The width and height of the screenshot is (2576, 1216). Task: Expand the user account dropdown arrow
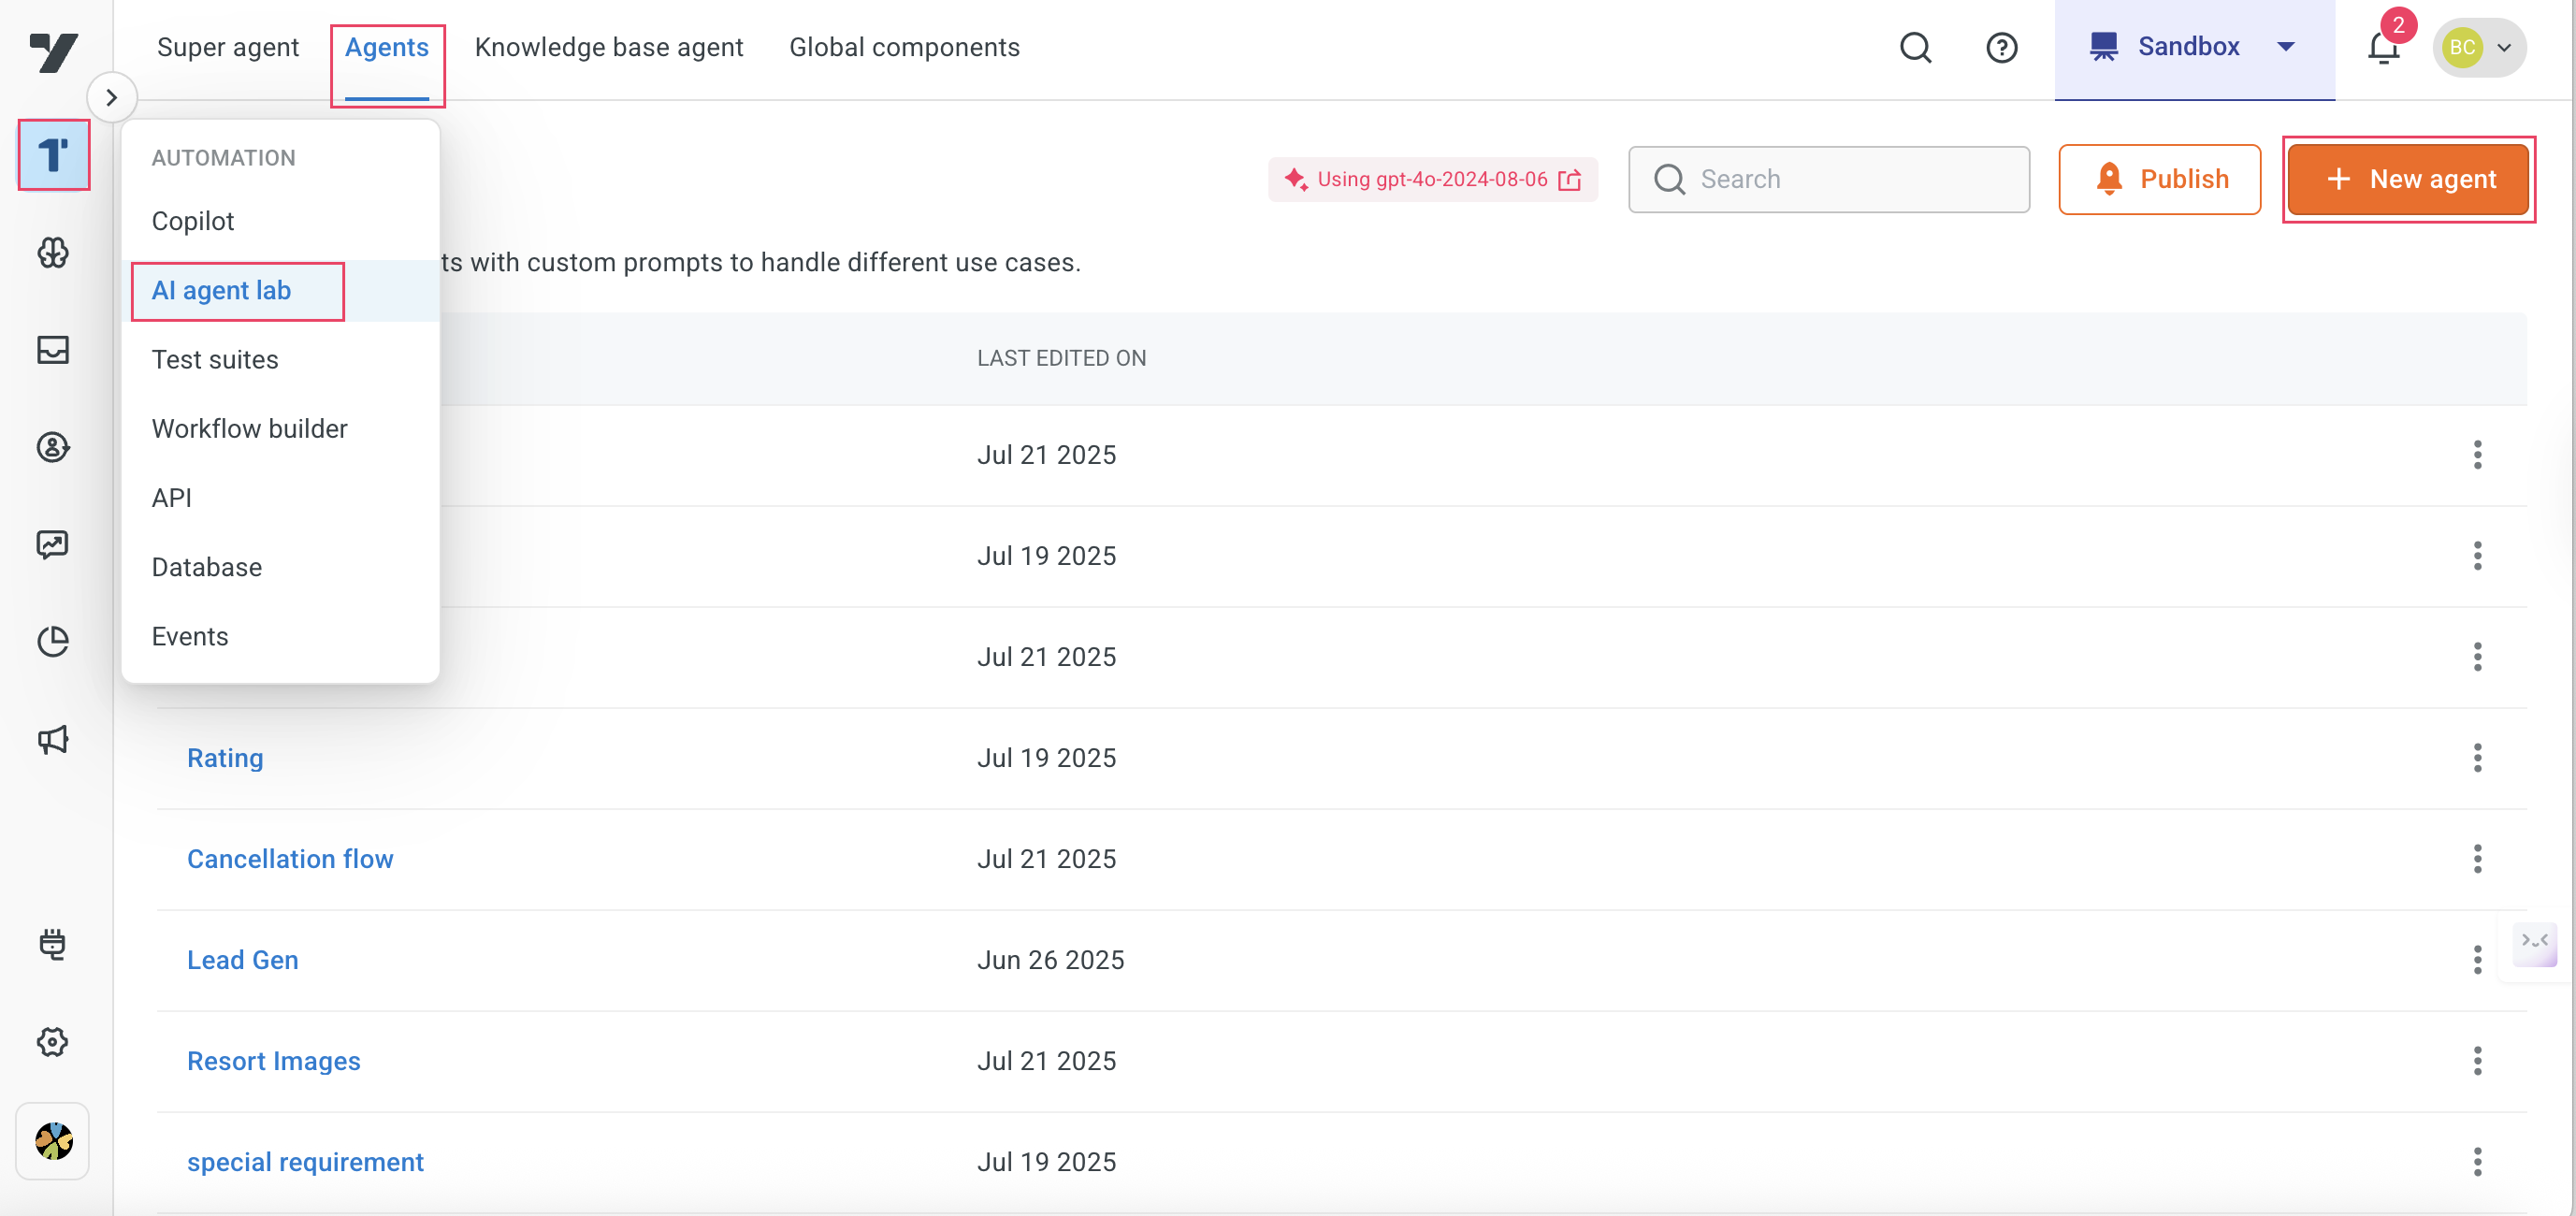click(x=2504, y=47)
